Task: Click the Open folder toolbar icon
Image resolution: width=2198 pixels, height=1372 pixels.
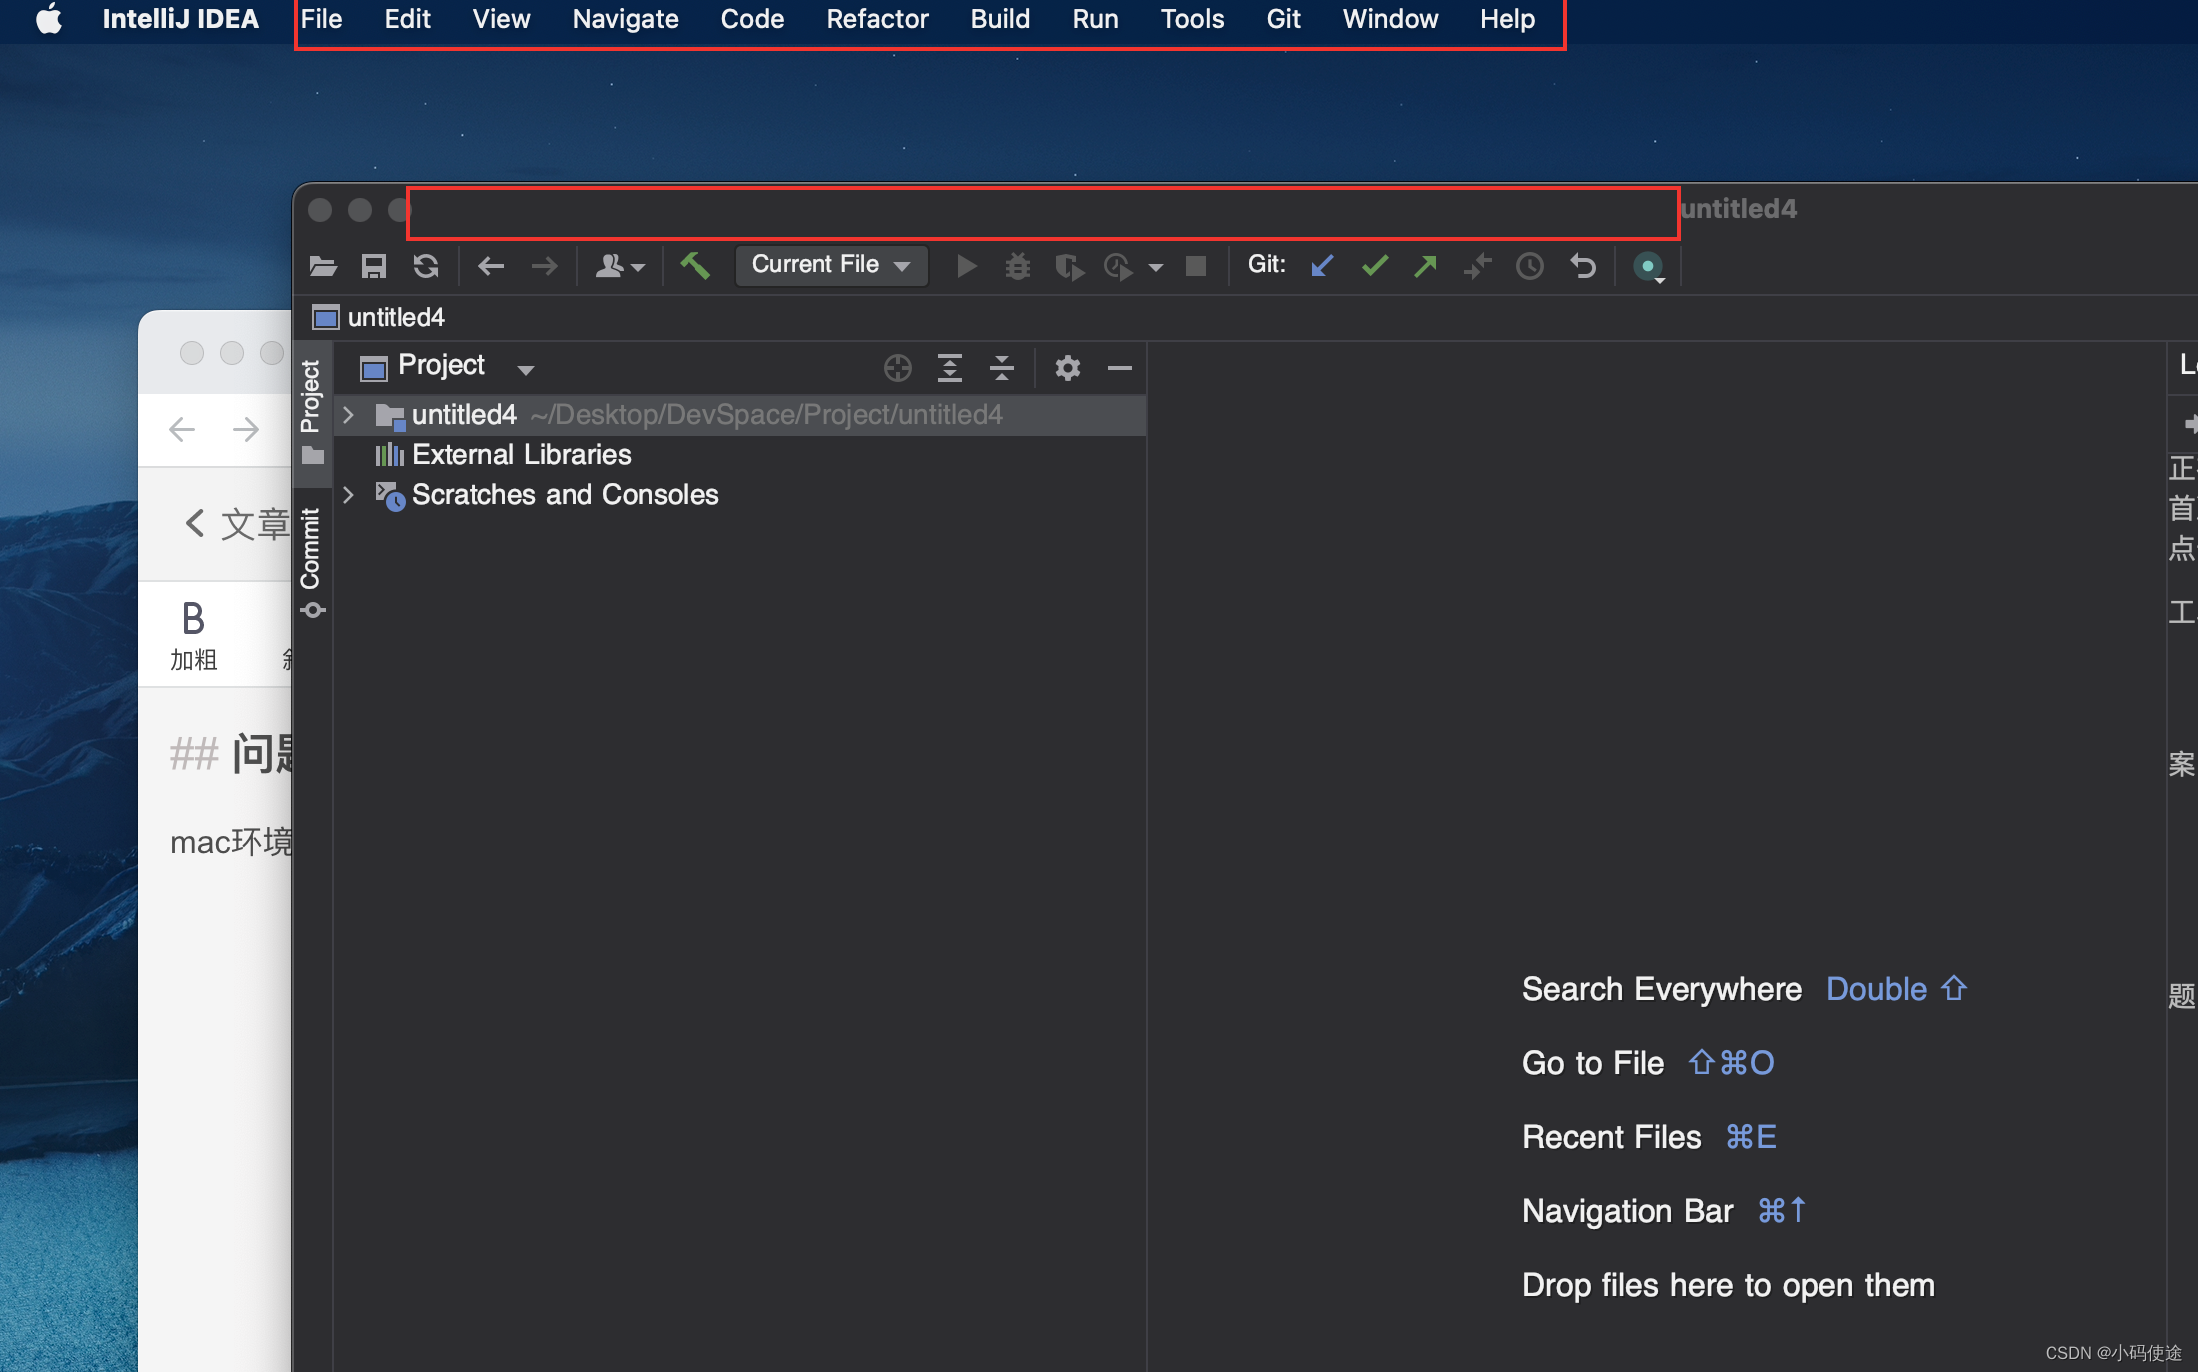Action: point(322,266)
